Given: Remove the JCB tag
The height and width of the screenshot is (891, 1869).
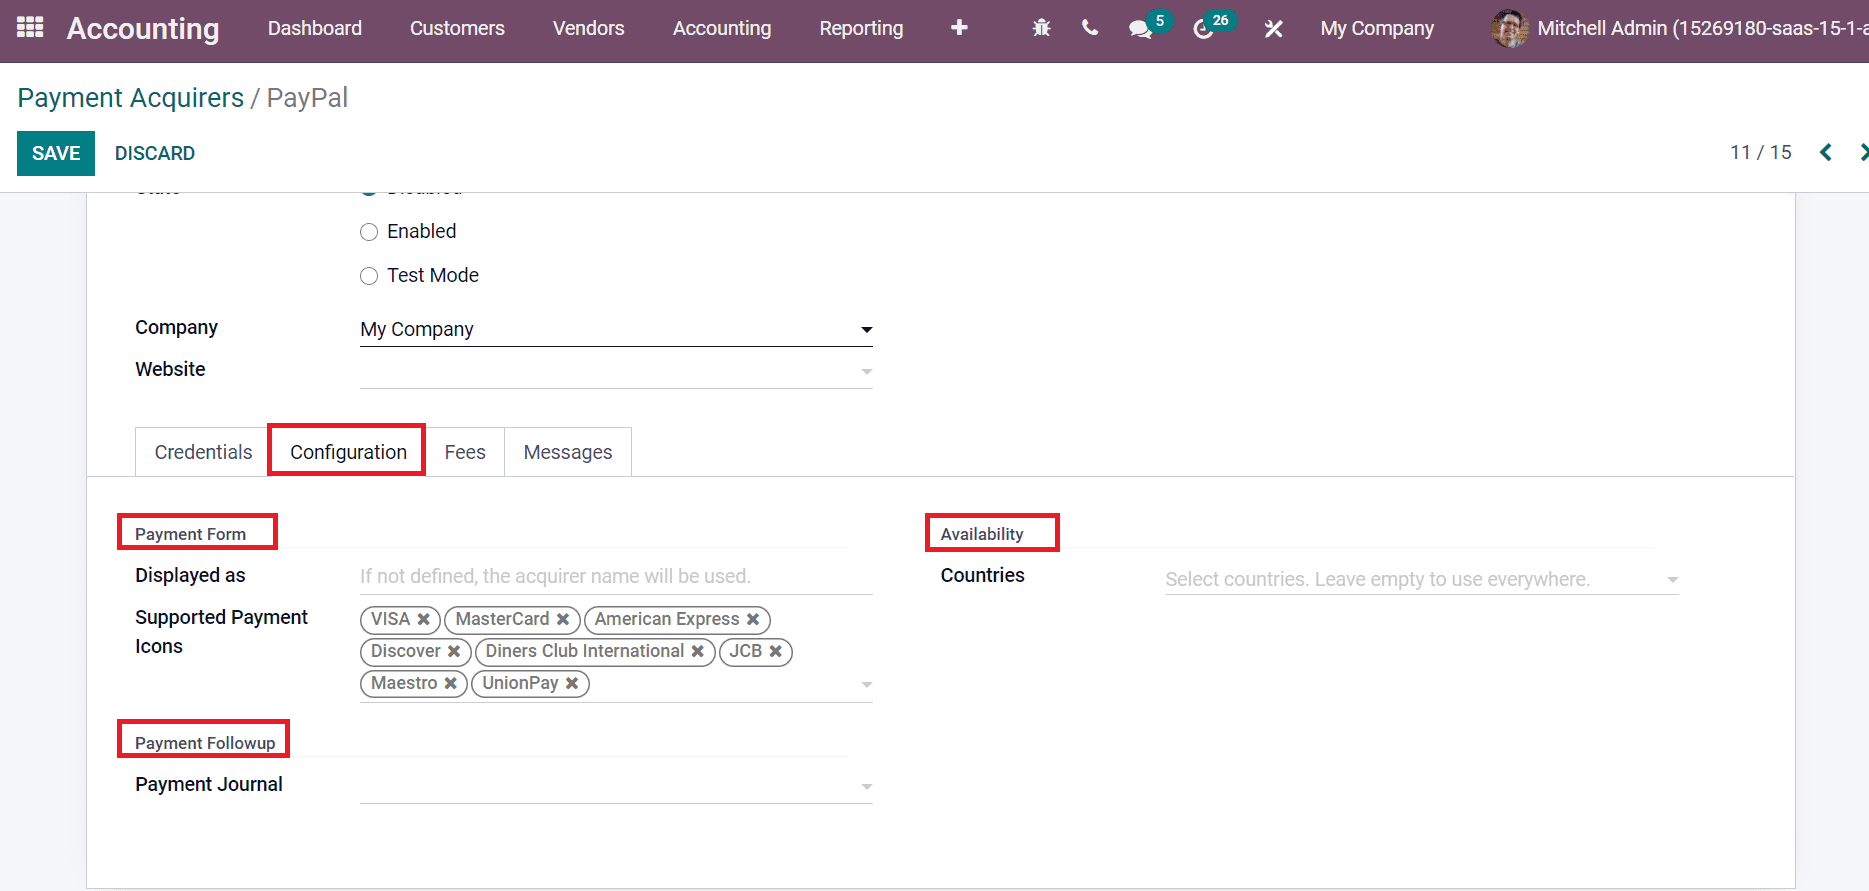Looking at the screenshot, I should (x=776, y=651).
